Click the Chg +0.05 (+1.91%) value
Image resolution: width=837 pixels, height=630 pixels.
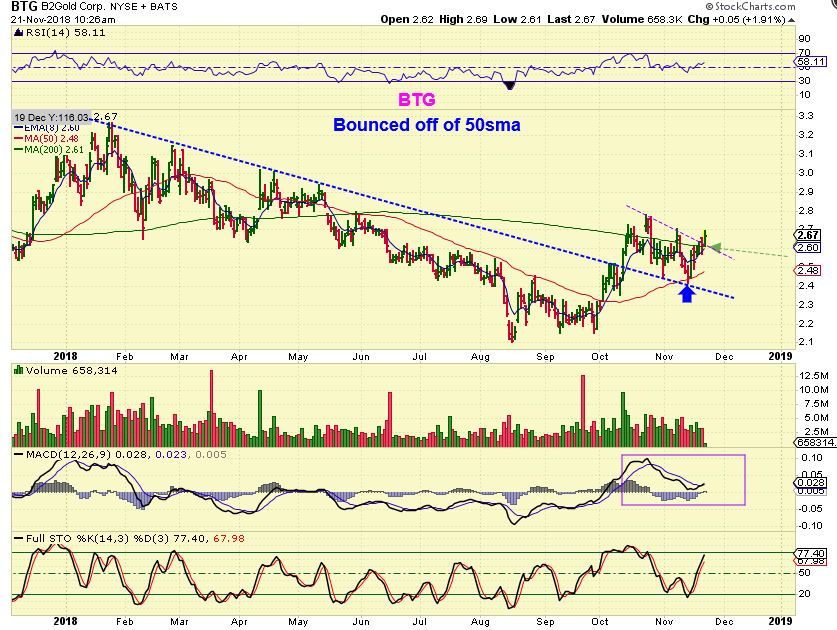click(737, 20)
